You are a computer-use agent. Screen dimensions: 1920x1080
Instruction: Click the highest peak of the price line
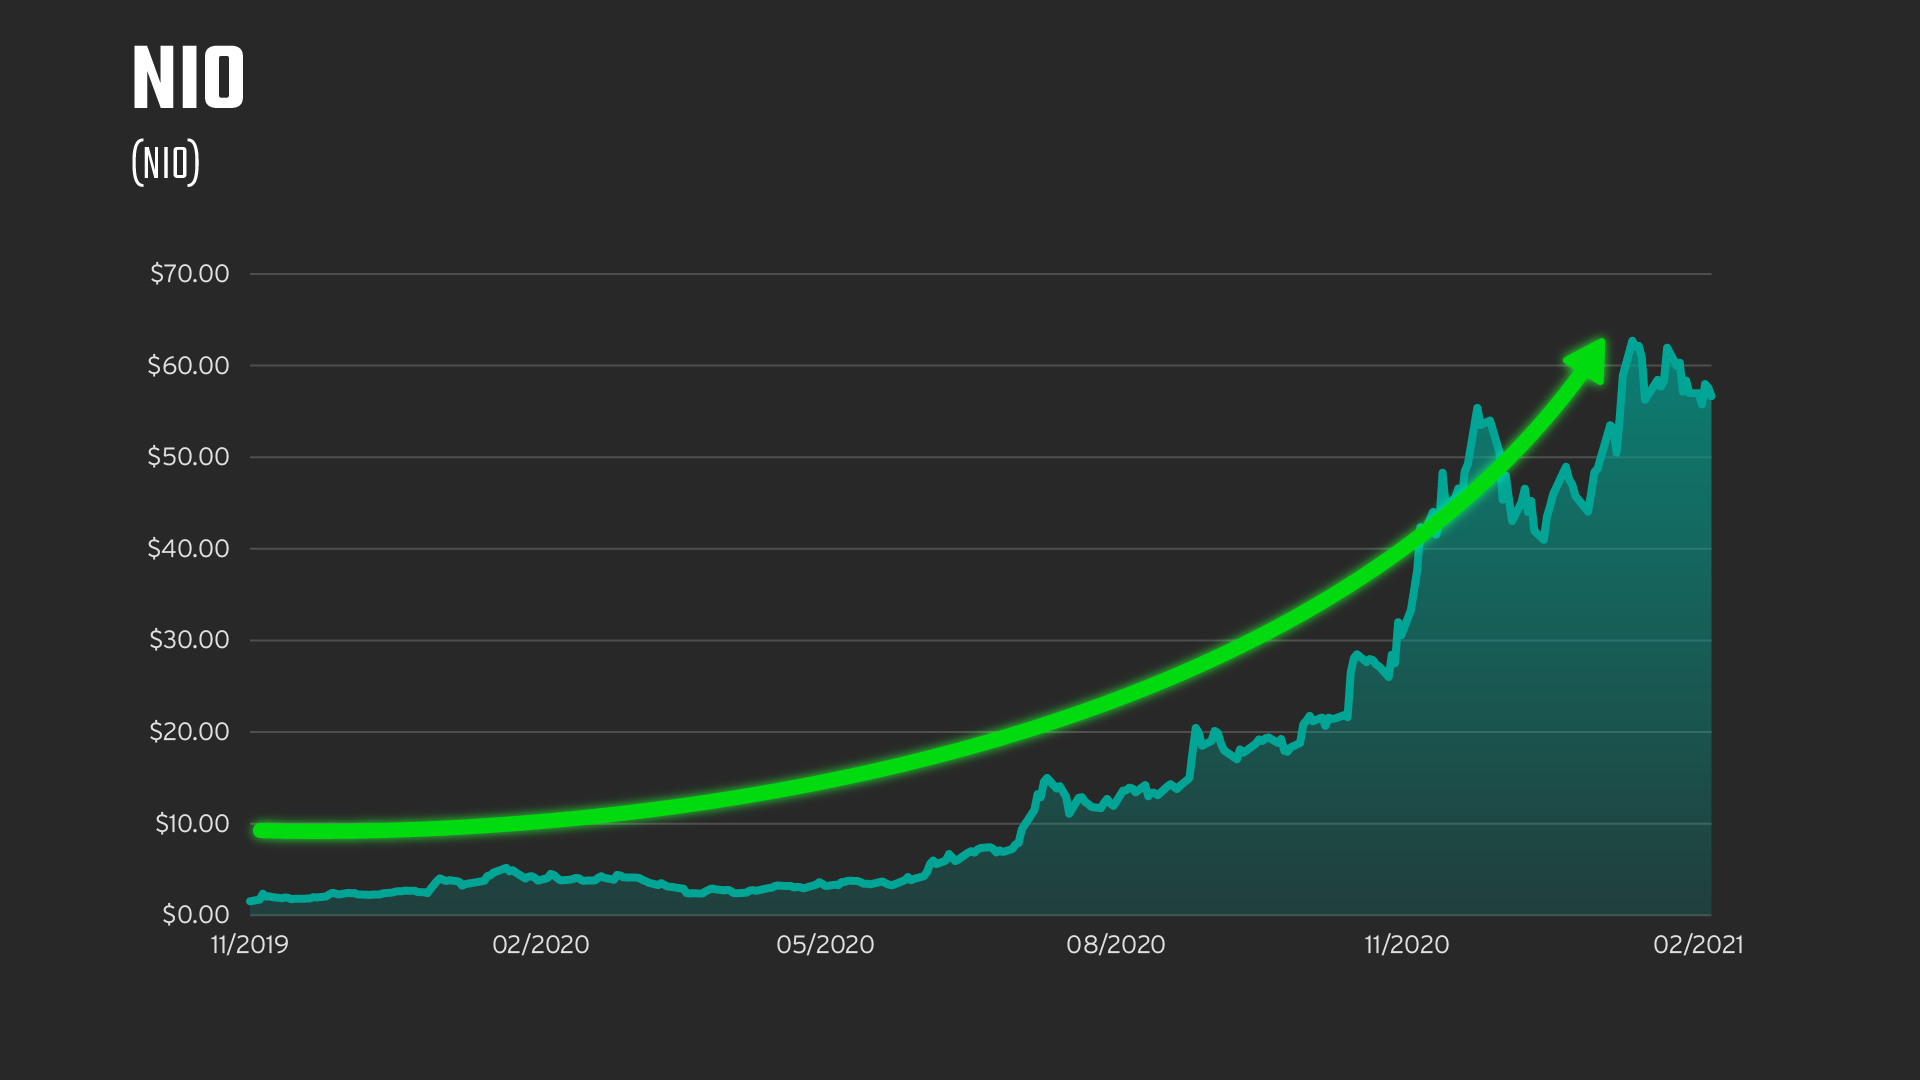(1632, 341)
